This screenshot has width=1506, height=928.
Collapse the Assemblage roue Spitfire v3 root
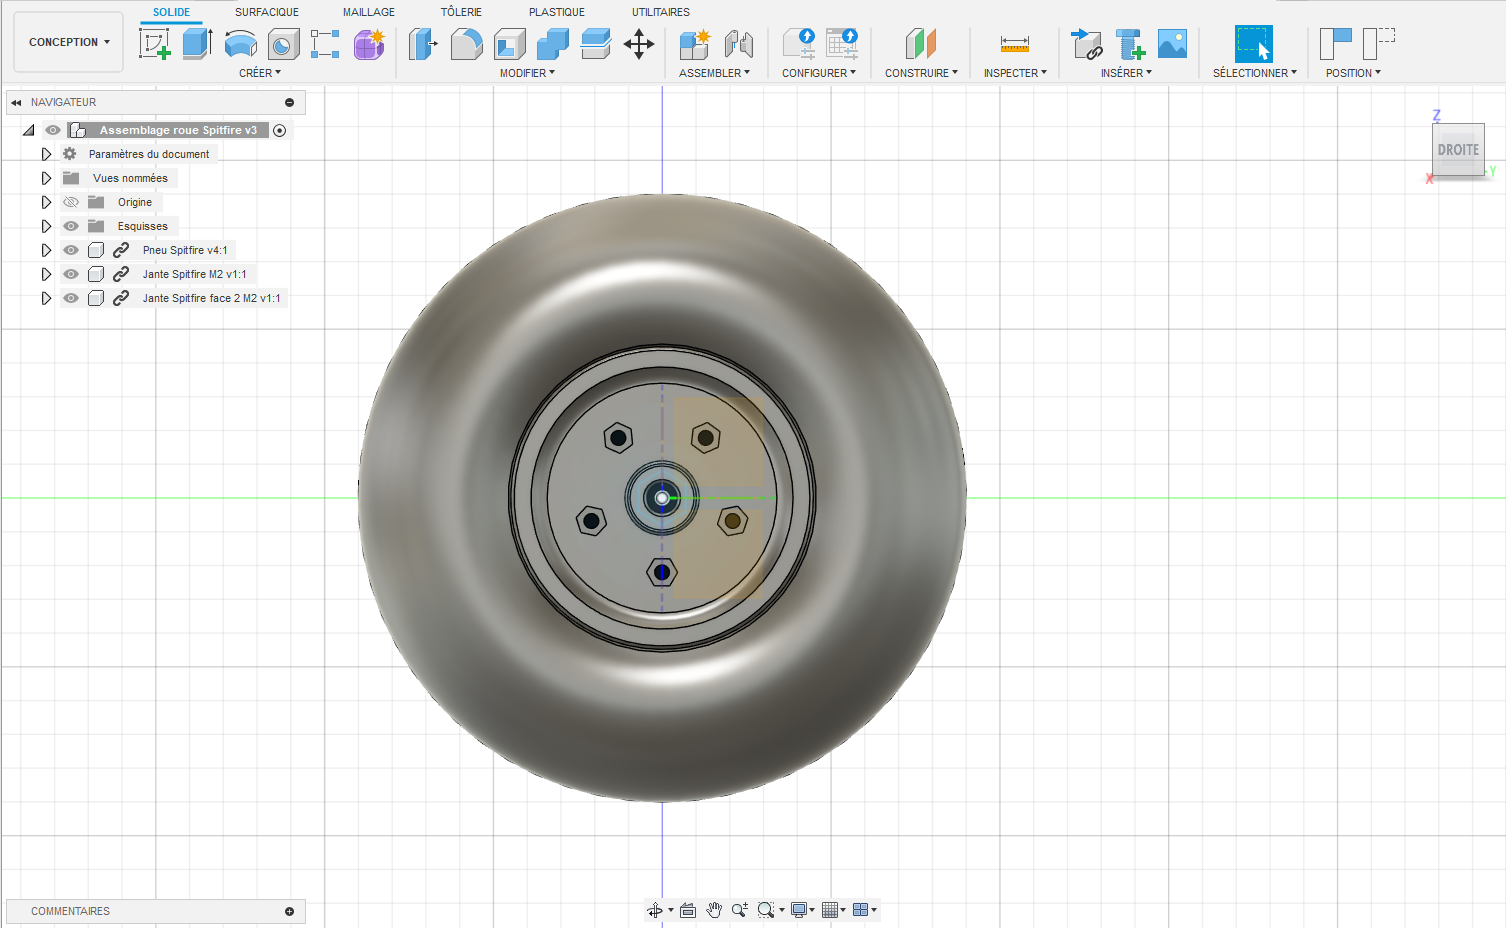point(29,130)
